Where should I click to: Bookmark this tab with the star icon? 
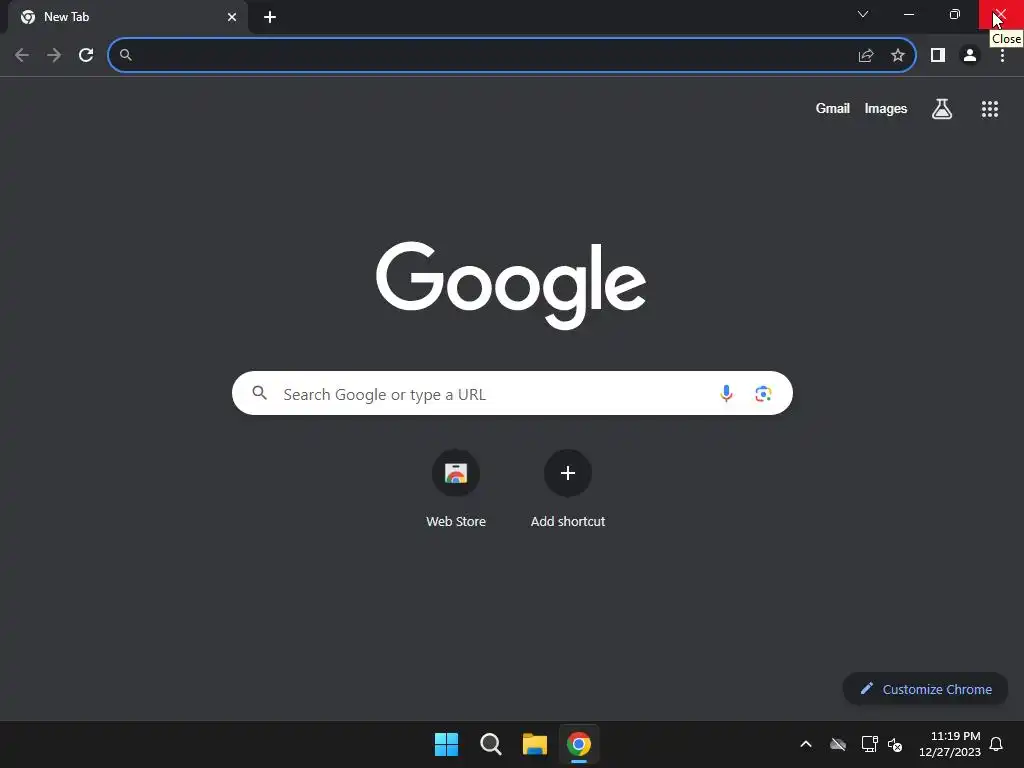click(x=898, y=56)
